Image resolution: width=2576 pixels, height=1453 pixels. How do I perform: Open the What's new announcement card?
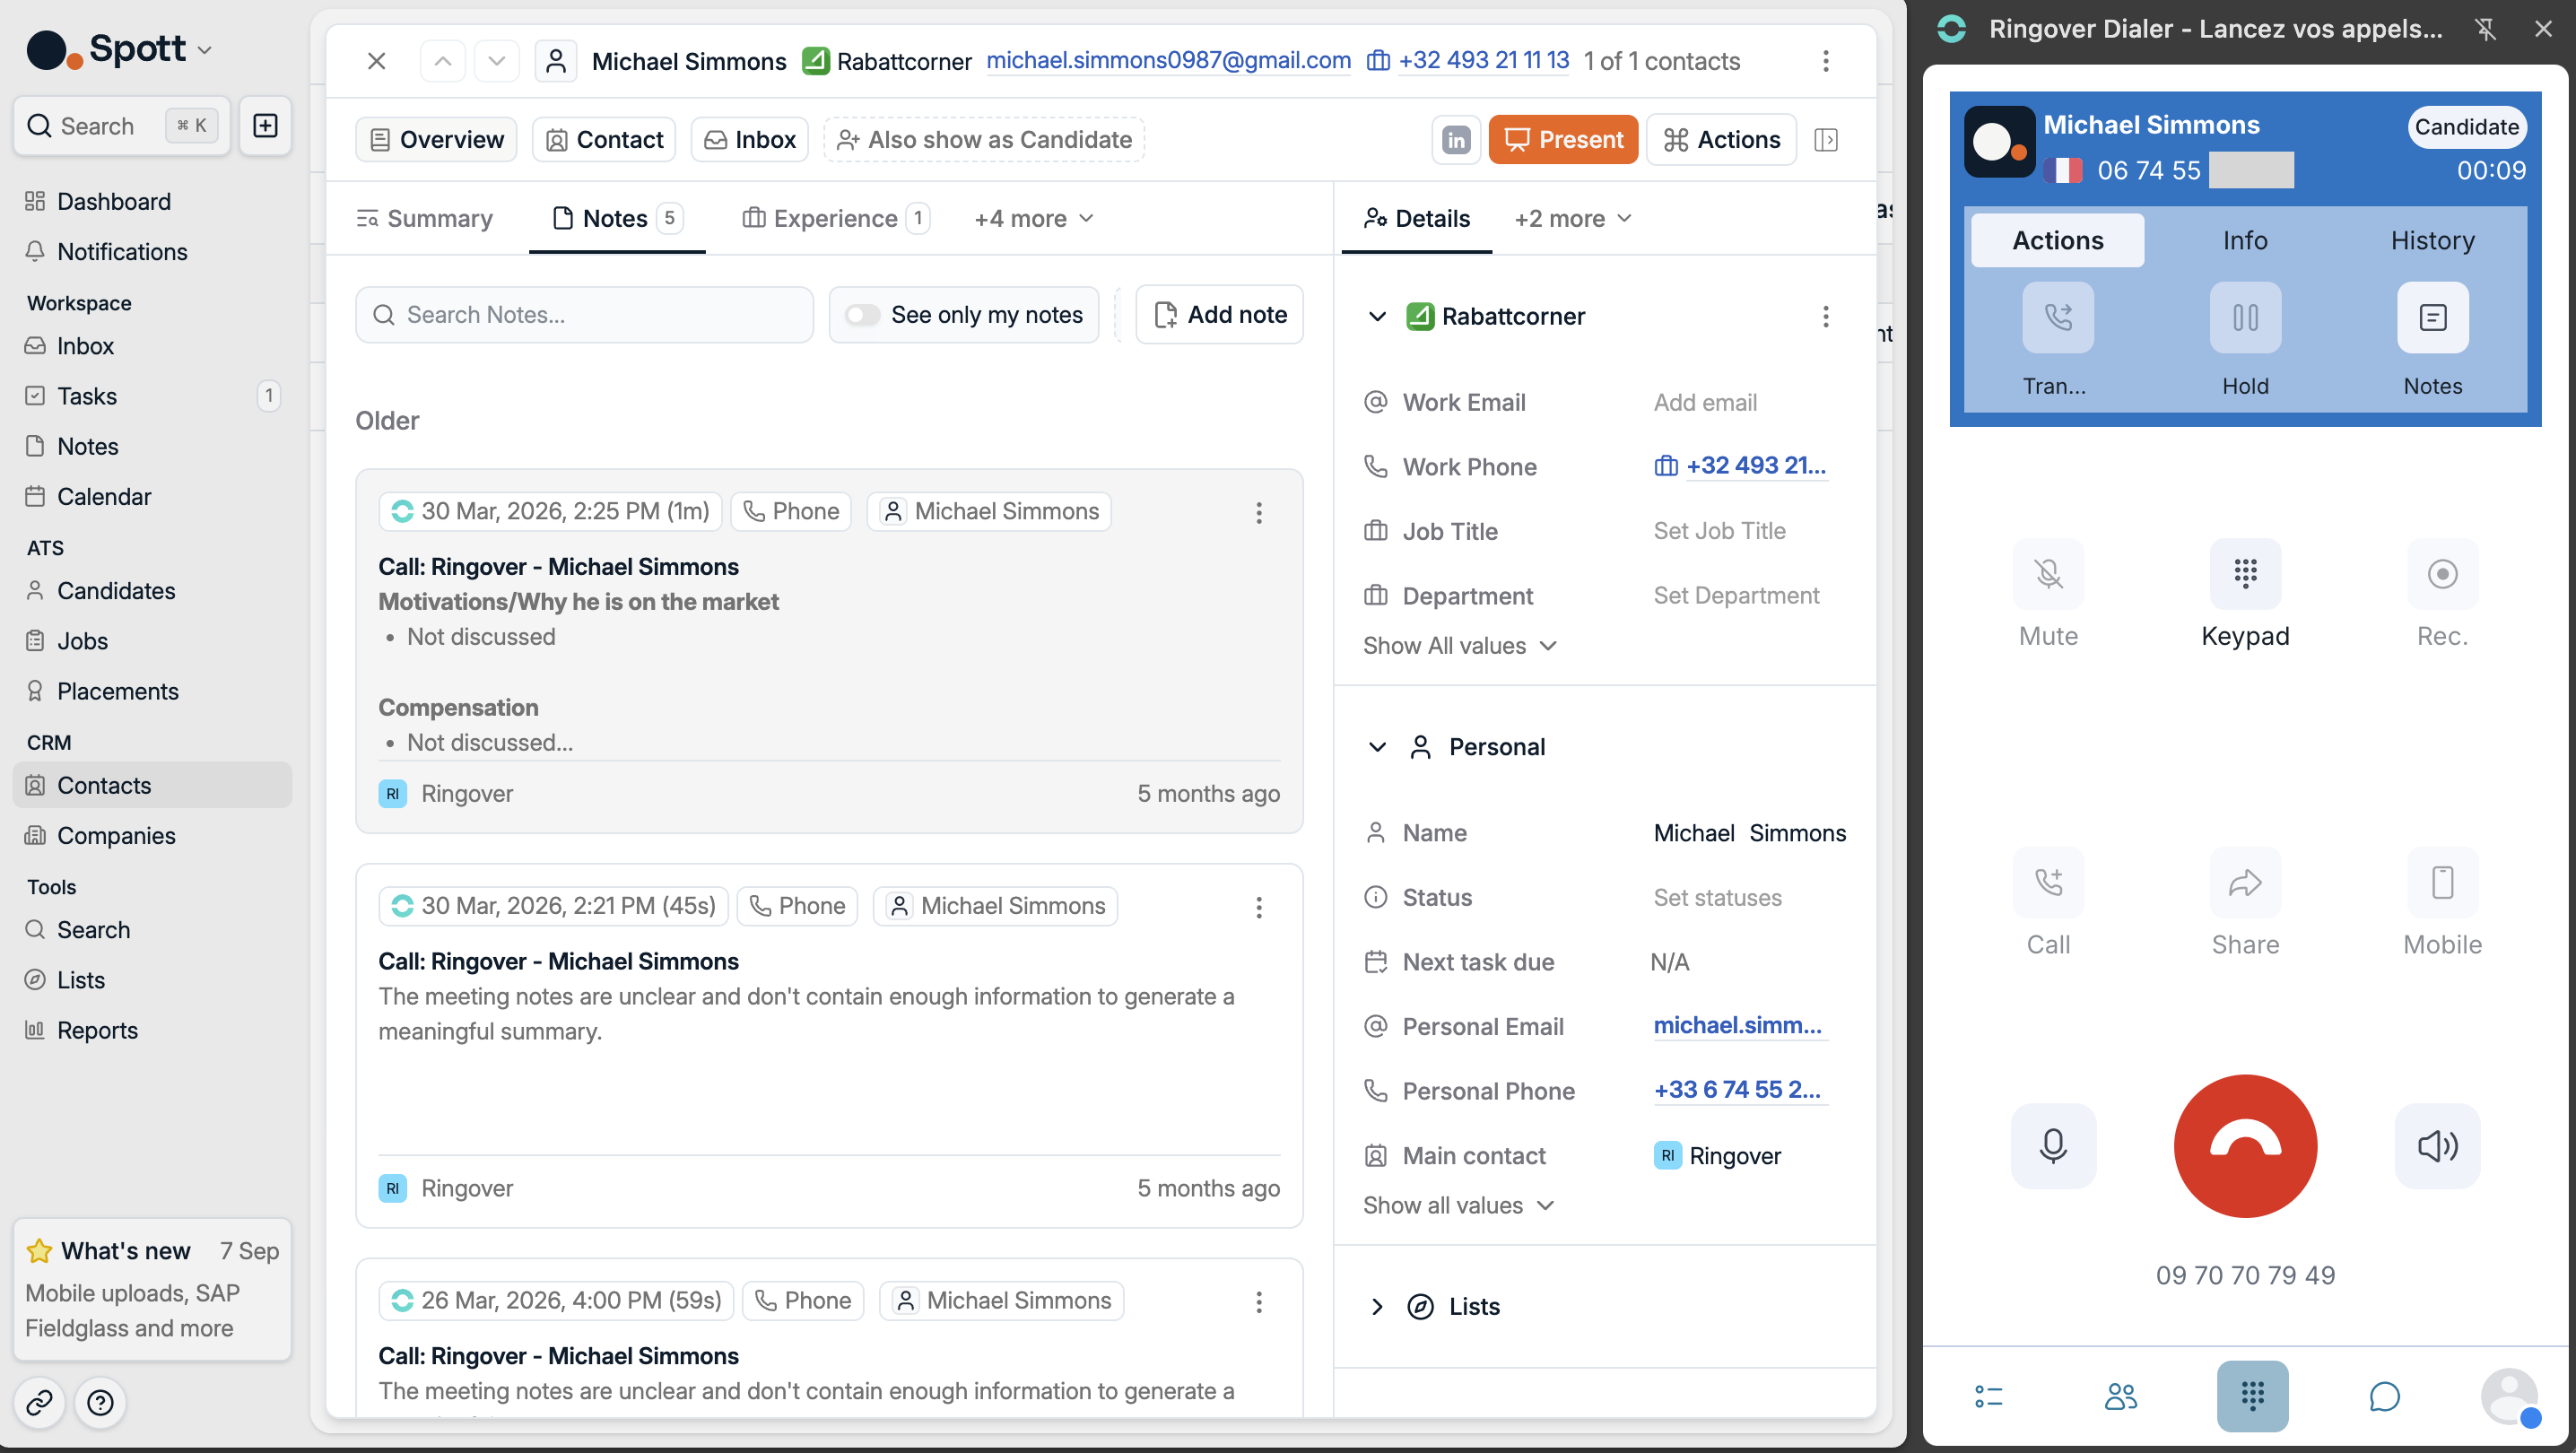coord(152,1290)
